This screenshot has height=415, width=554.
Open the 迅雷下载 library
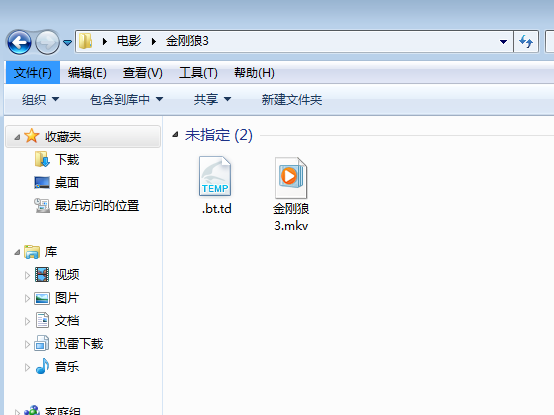point(79,344)
